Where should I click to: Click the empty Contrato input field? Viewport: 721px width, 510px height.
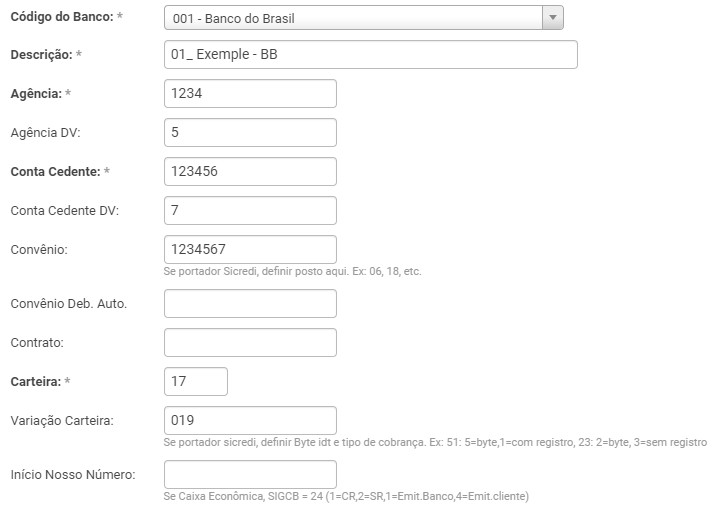[x=250, y=342]
